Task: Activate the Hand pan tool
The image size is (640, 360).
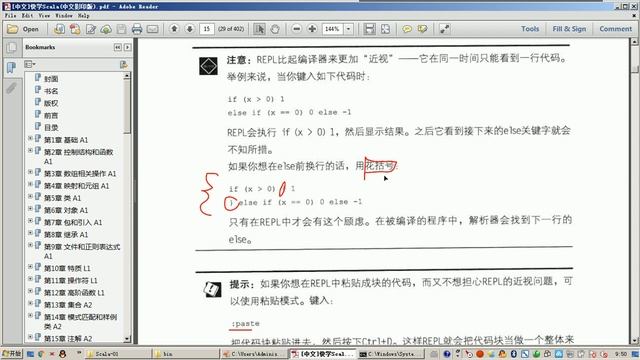Action: click(275, 29)
